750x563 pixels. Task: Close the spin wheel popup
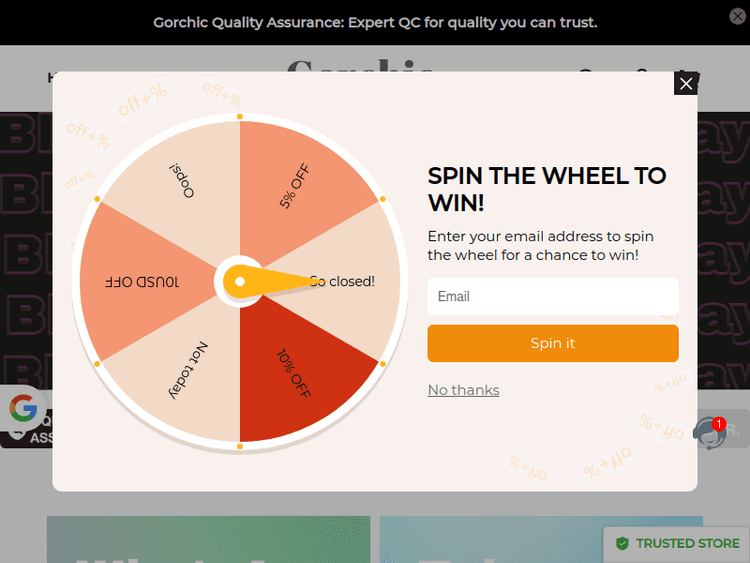pyautogui.click(x=685, y=84)
